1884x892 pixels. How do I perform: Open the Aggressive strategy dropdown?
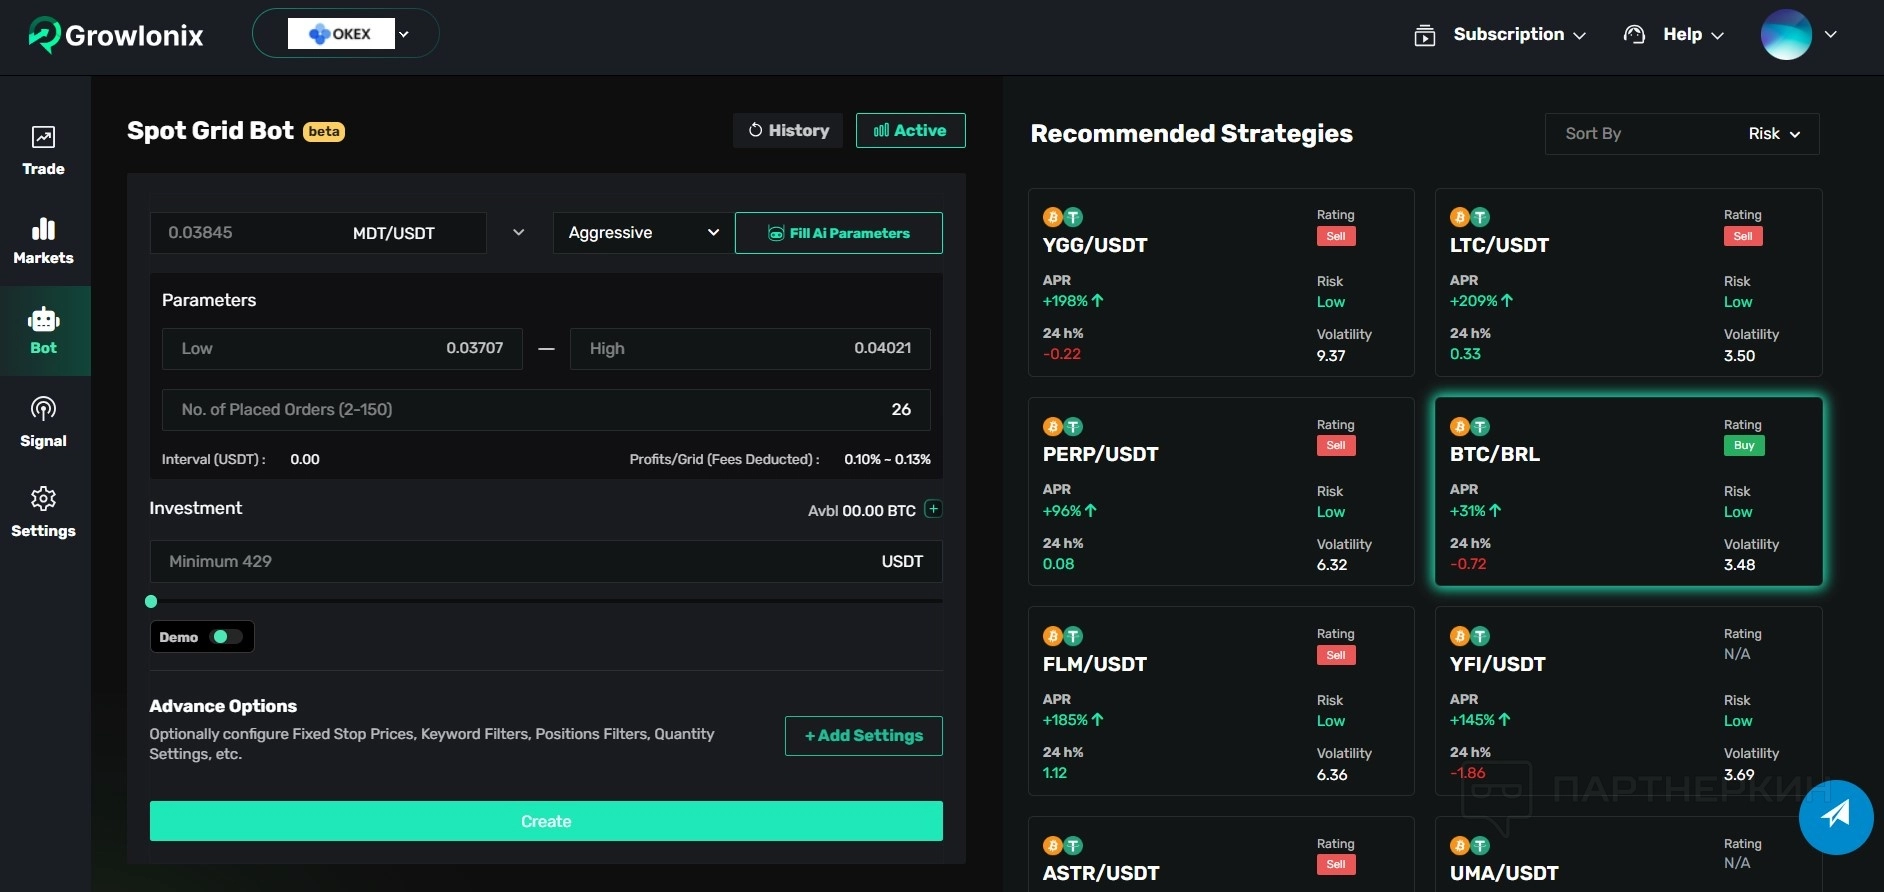pos(643,233)
